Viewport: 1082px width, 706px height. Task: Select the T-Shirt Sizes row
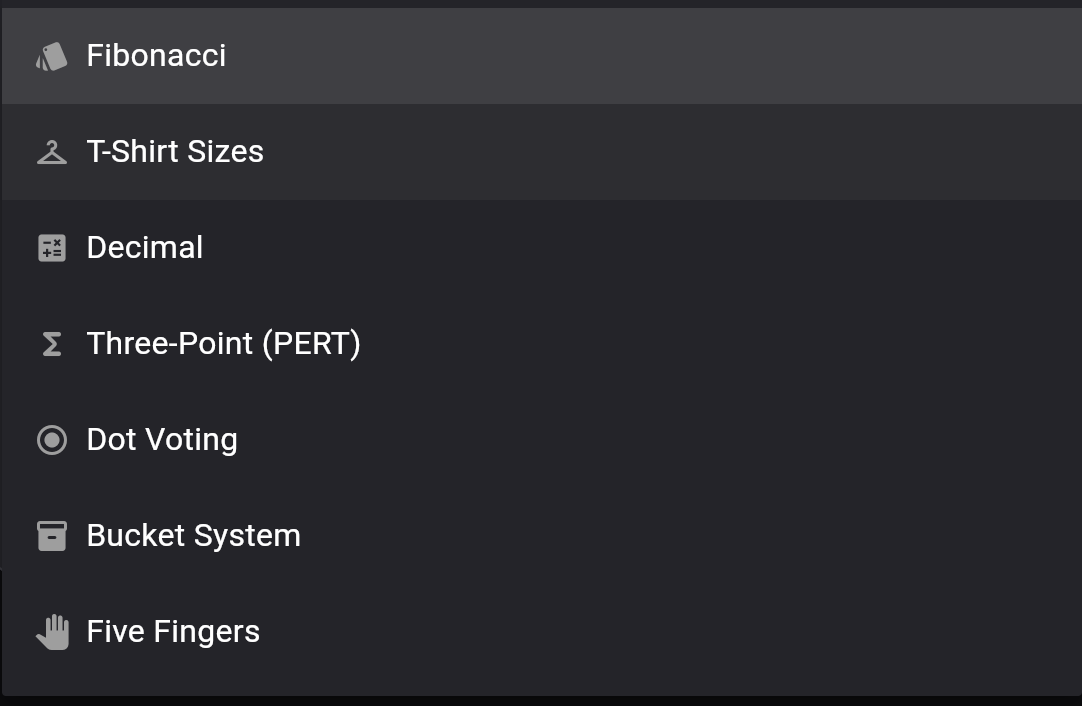400,151
